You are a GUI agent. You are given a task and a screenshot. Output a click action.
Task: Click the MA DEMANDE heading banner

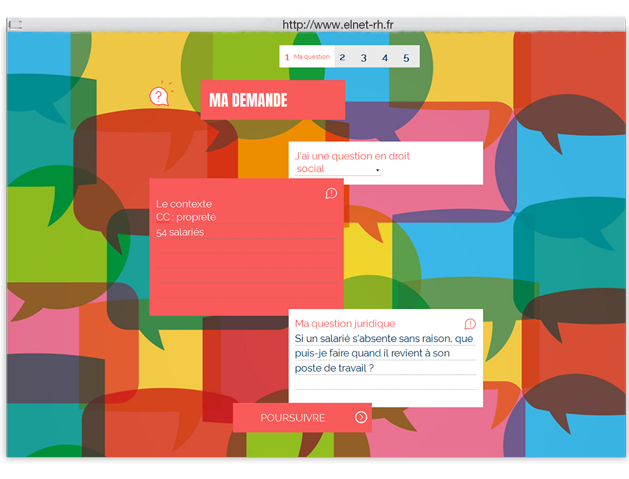(x=273, y=100)
